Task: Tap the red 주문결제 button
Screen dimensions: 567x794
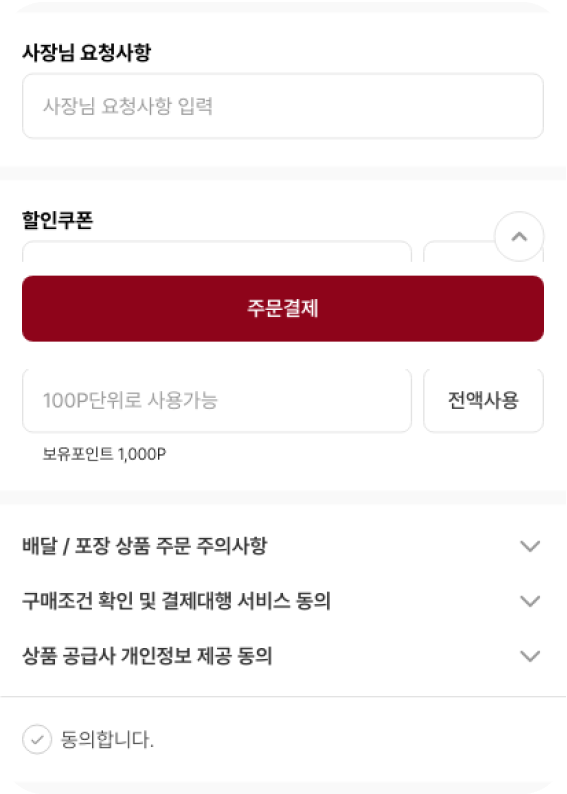Action: tap(283, 308)
